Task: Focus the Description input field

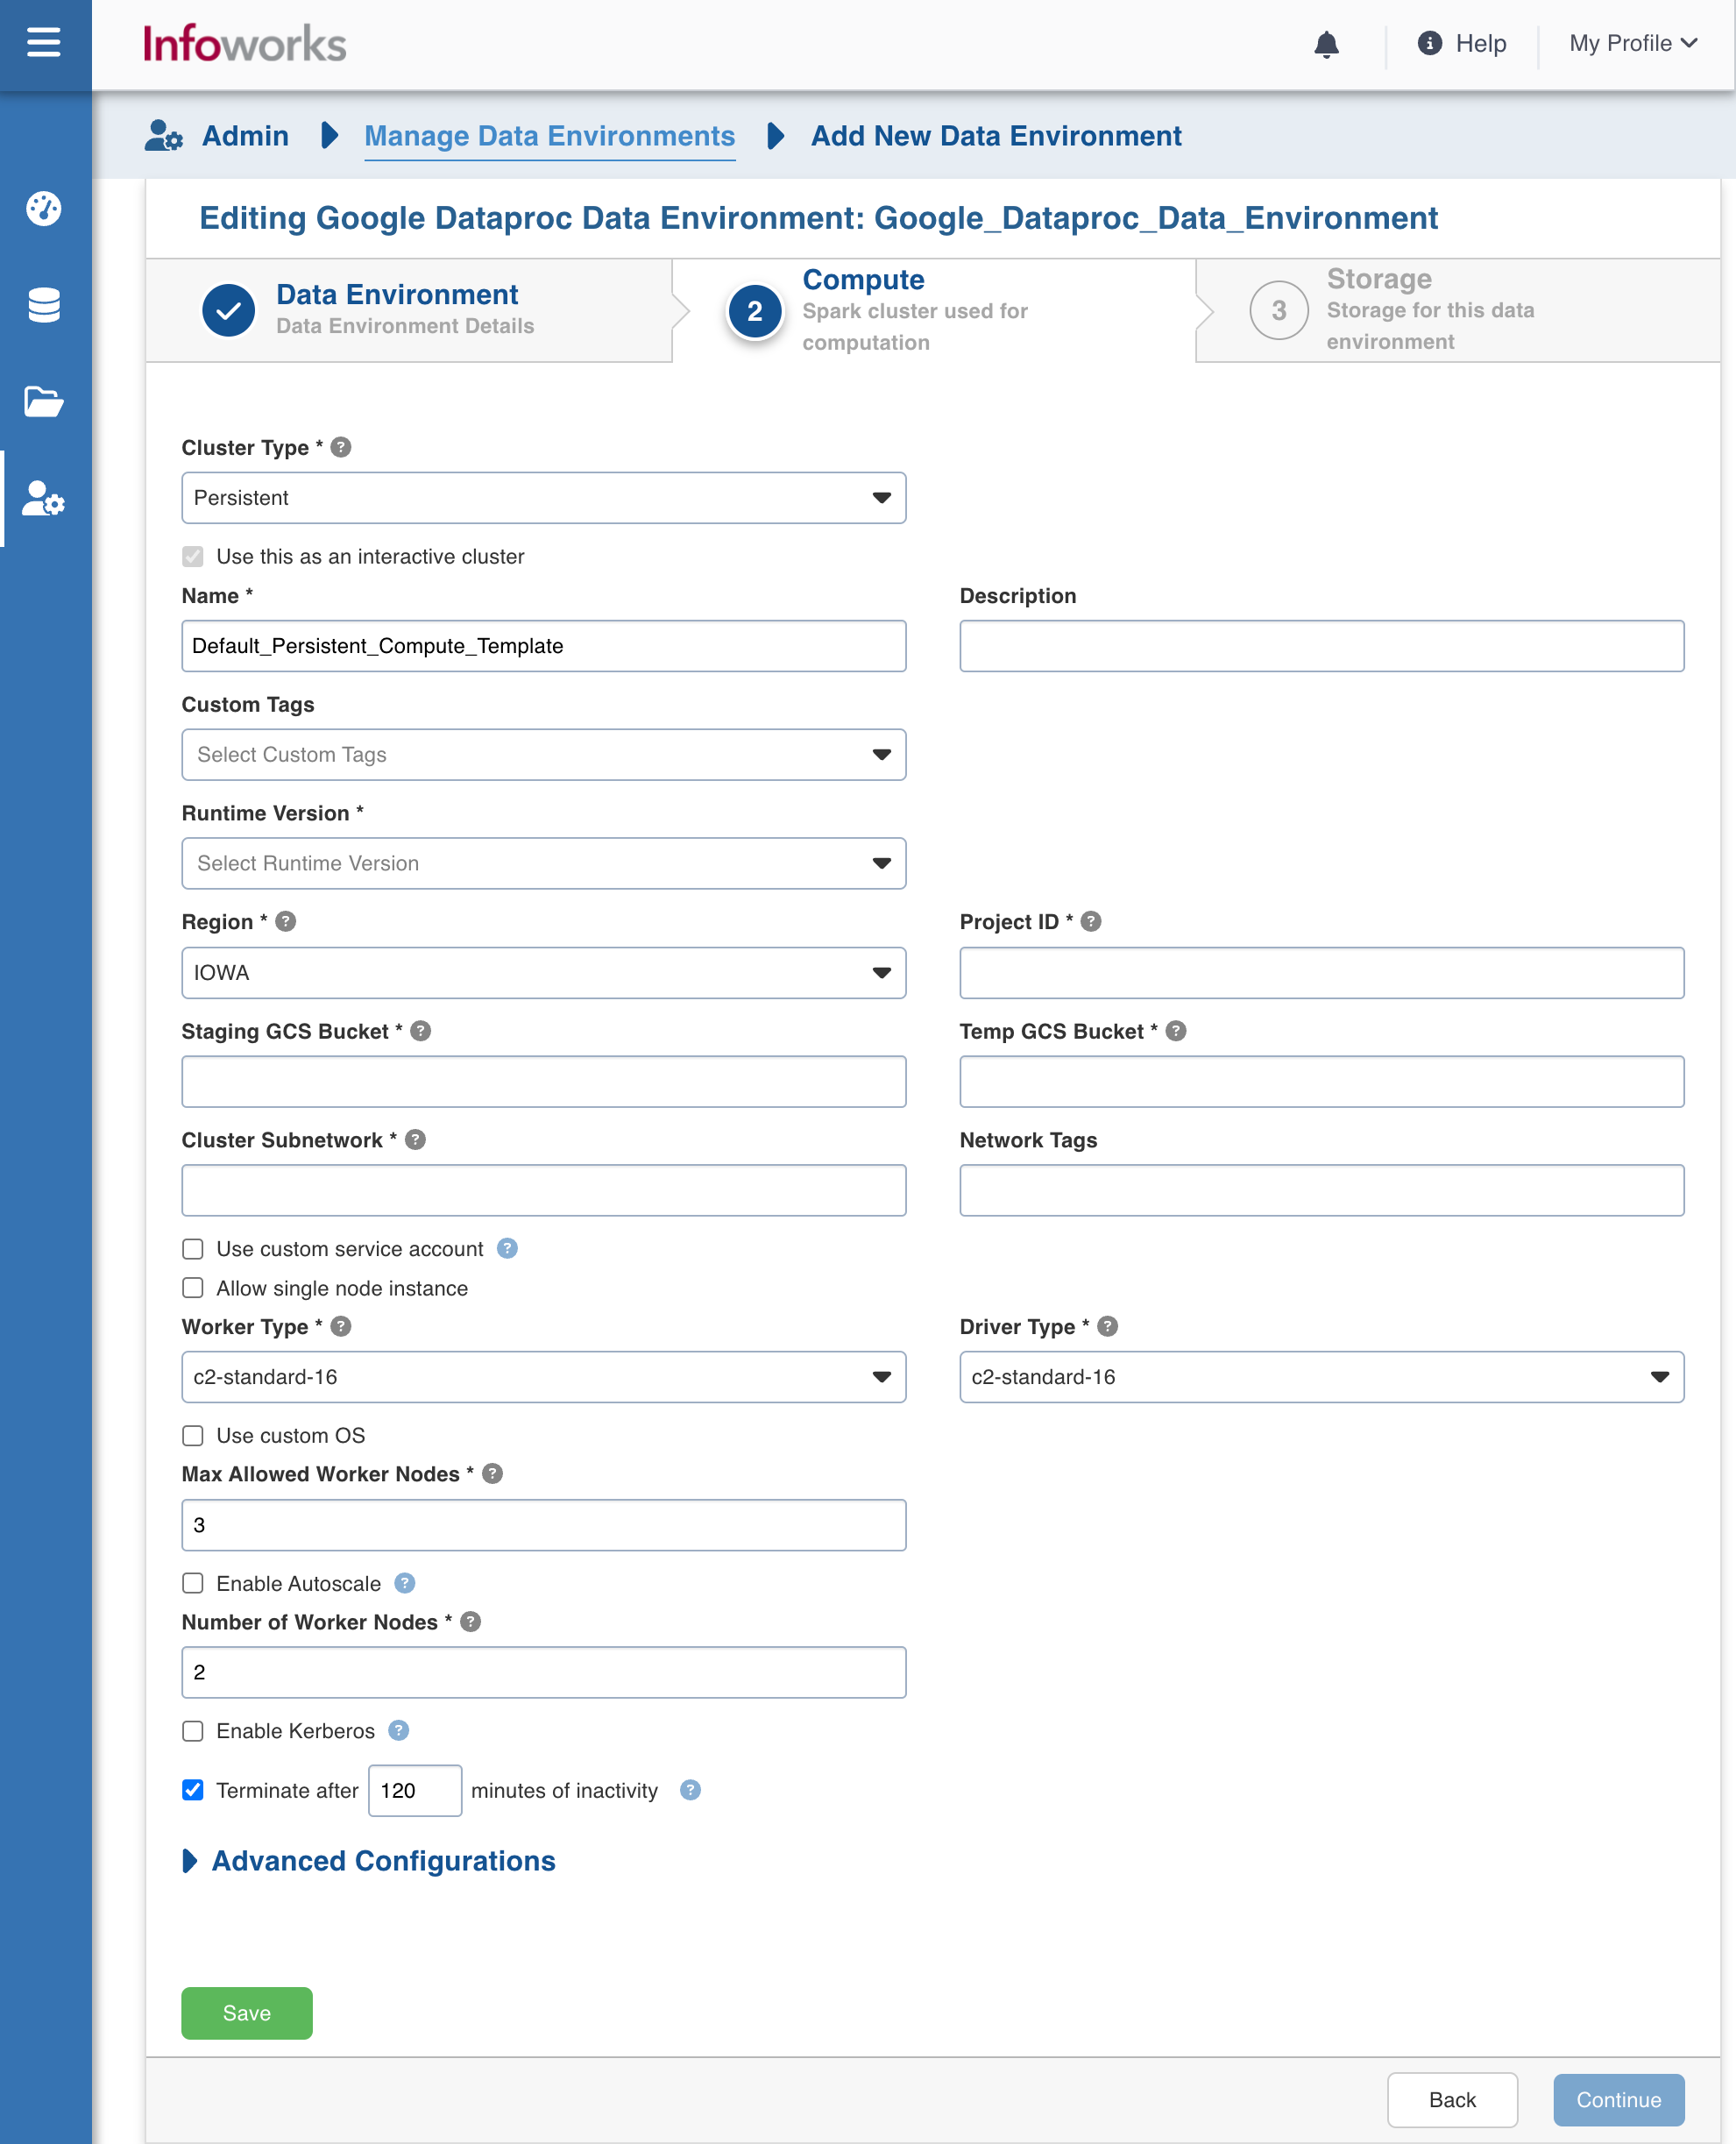Action: [1322, 646]
